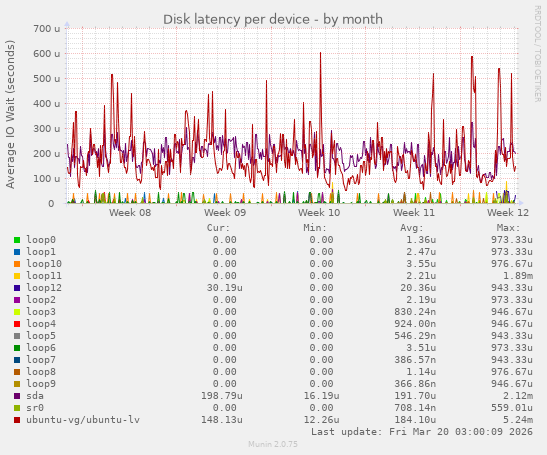547x455 pixels.
Task: Select the loop0 legend label
Action: pos(41,240)
